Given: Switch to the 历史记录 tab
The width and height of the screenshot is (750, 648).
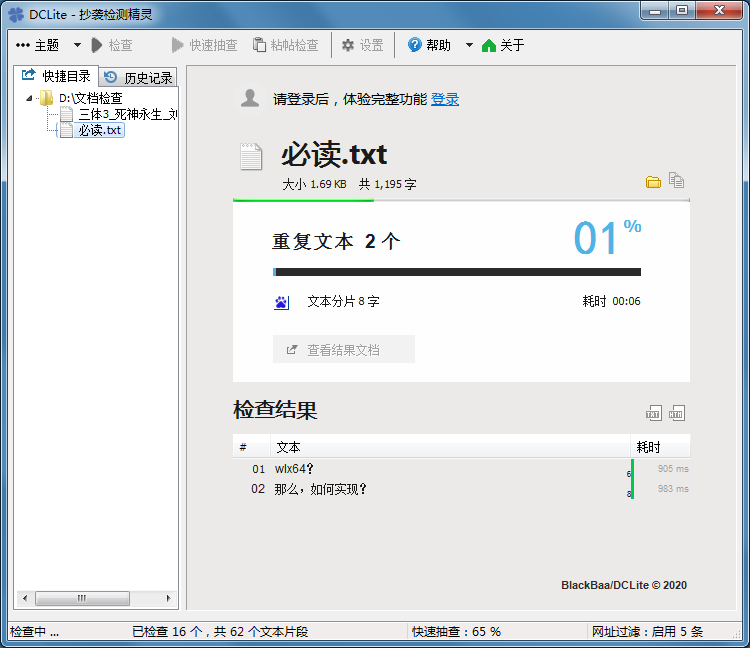Looking at the screenshot, I should [138, 77].
